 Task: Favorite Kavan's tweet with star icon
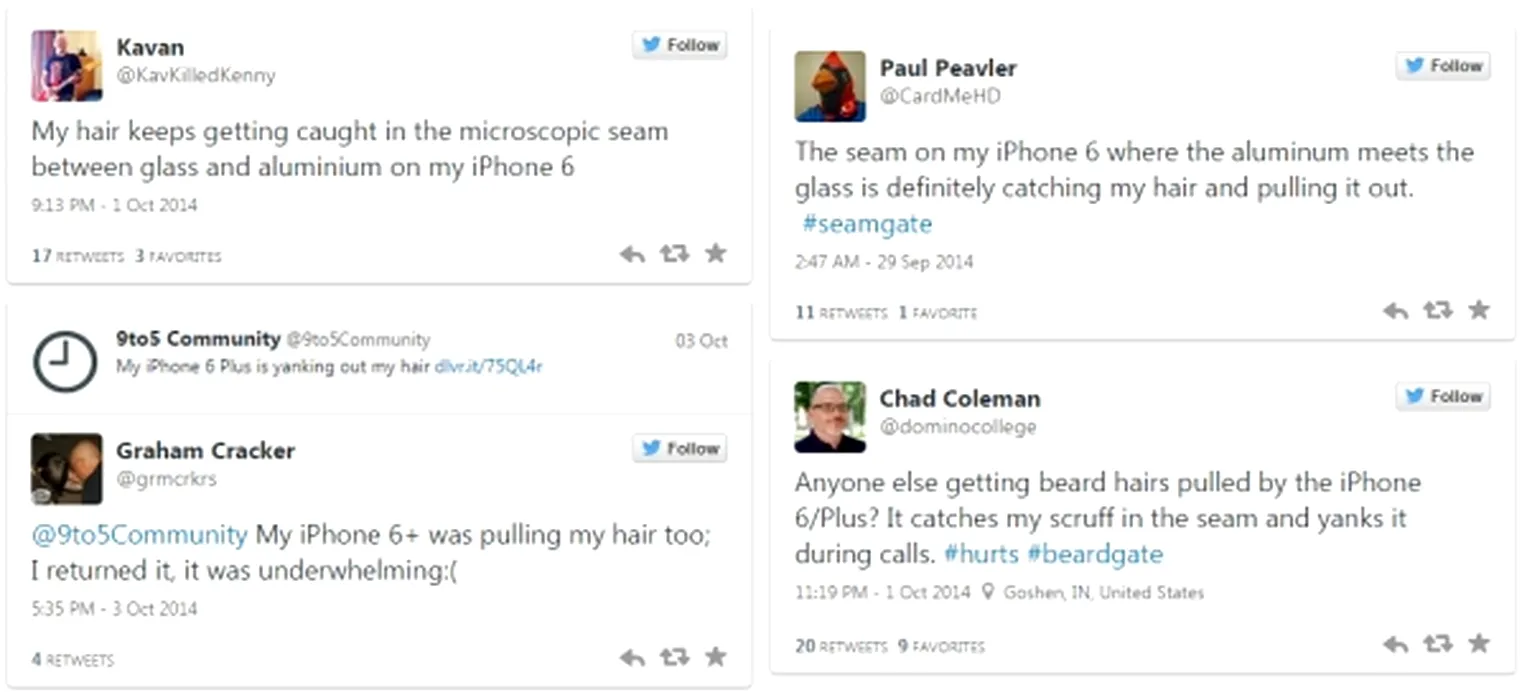point(716,253)
